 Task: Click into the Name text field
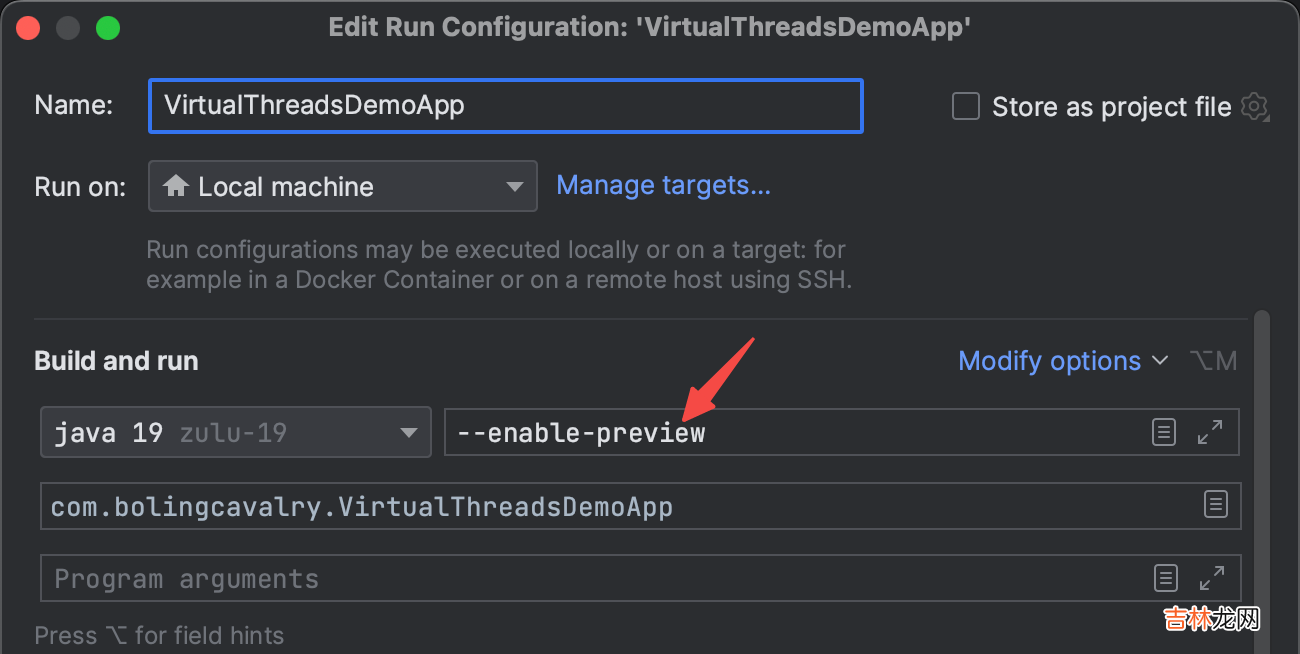(x=505, y=106)
